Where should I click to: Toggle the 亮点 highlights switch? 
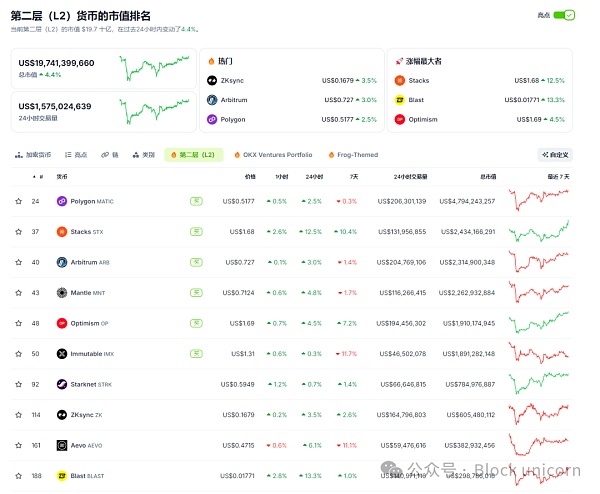[x=566, y=15]
